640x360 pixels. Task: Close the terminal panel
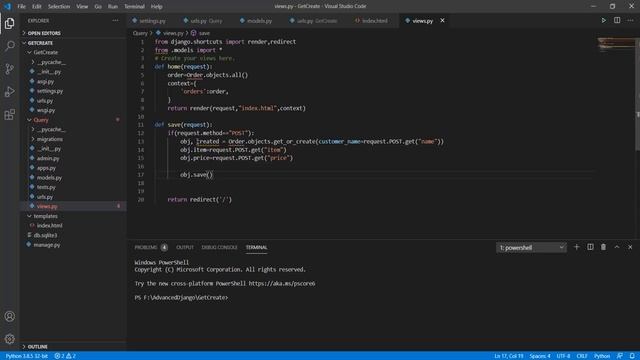630,247
